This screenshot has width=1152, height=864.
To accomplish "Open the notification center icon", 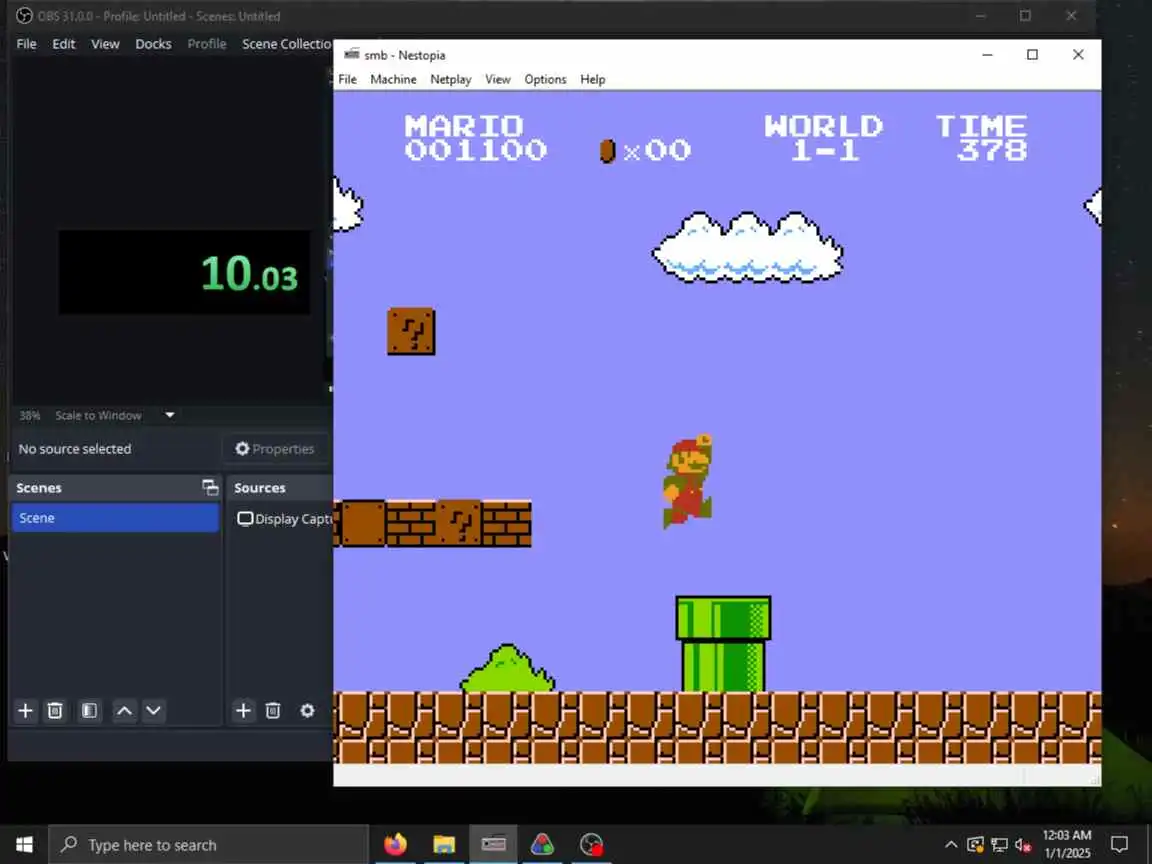I will (x=1119, y=845).
